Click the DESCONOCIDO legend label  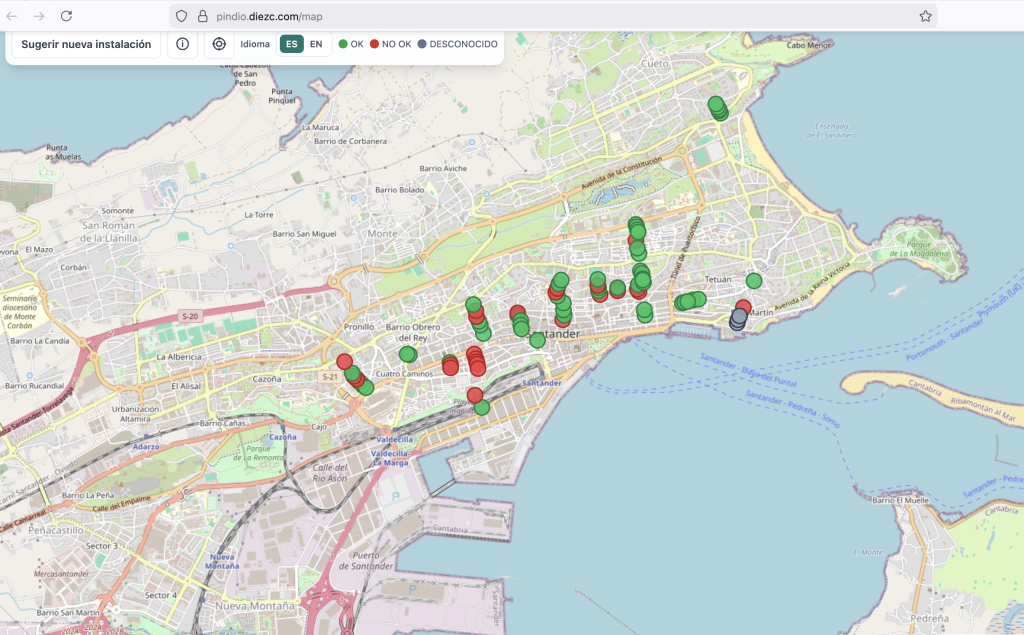coord(463,44)
